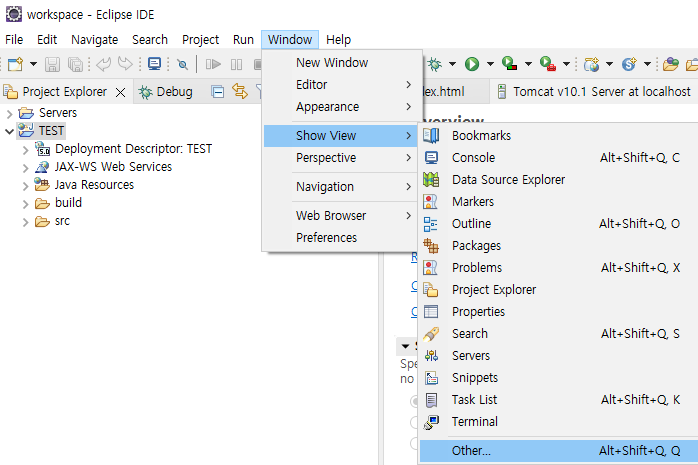698x465 pixels.
Task: Expand the Java Resources node
Action: coord(26,186)
